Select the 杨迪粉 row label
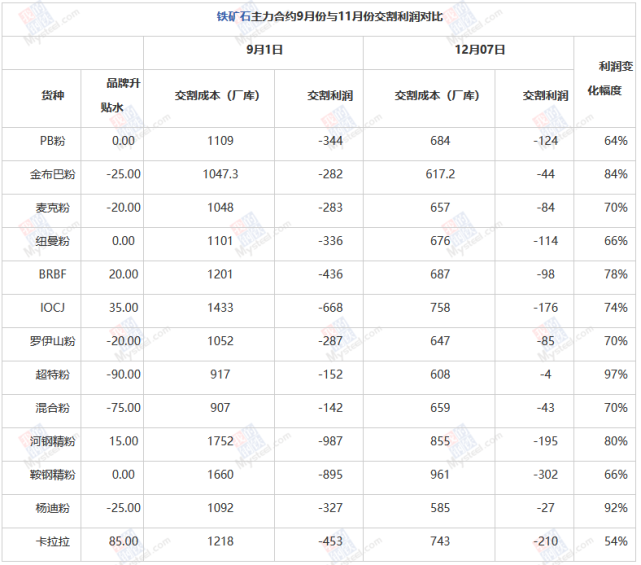Image resolution: width=641 pixels, height=565 pixels. pos(52,508)
